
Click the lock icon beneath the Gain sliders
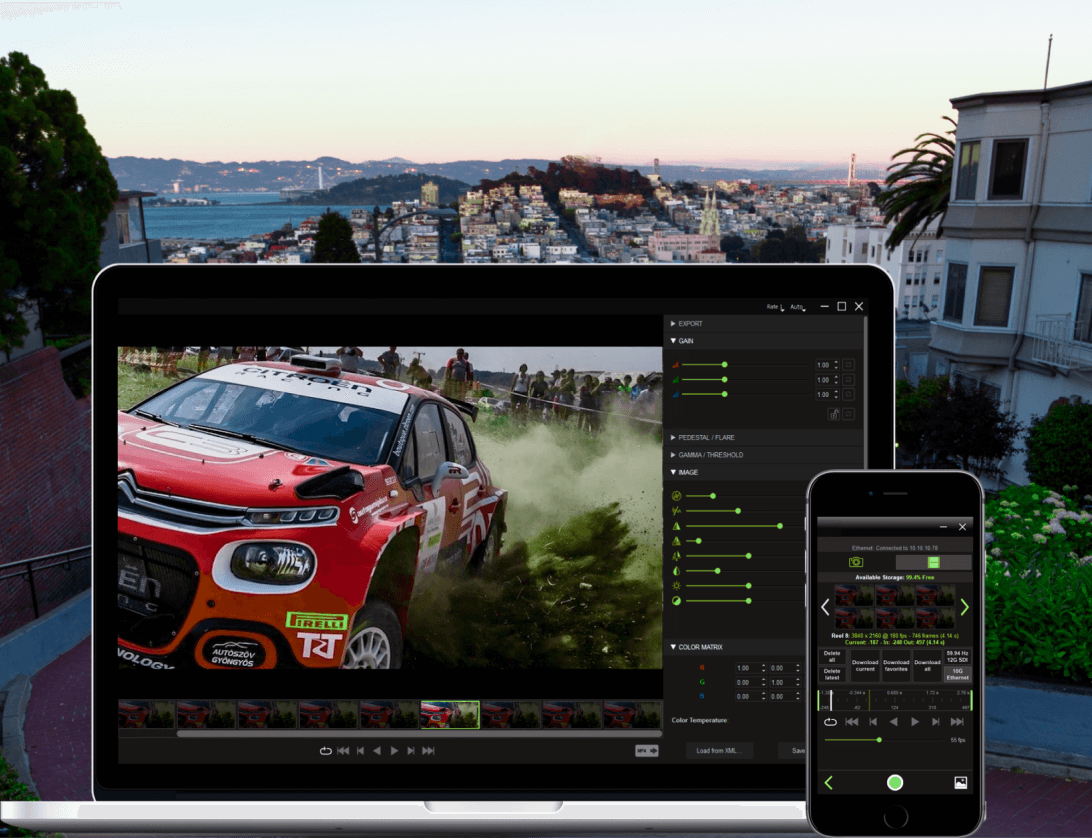pos(834,413)
